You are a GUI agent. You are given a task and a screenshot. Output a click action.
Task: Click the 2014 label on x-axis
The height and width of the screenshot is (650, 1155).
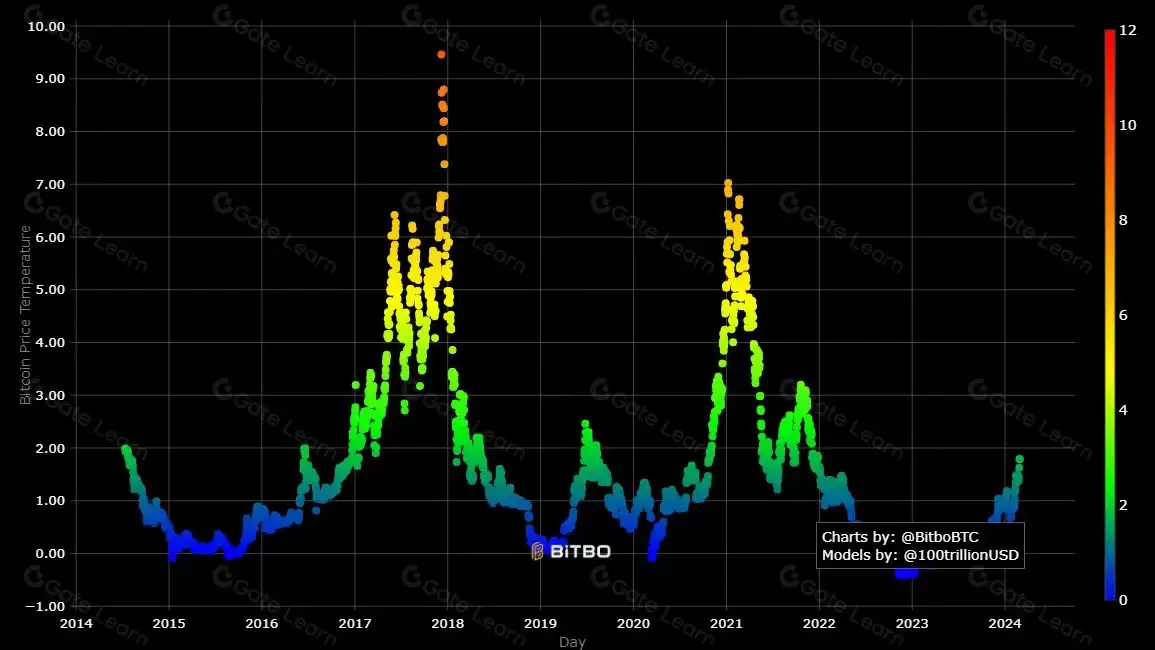coord(76,623)
